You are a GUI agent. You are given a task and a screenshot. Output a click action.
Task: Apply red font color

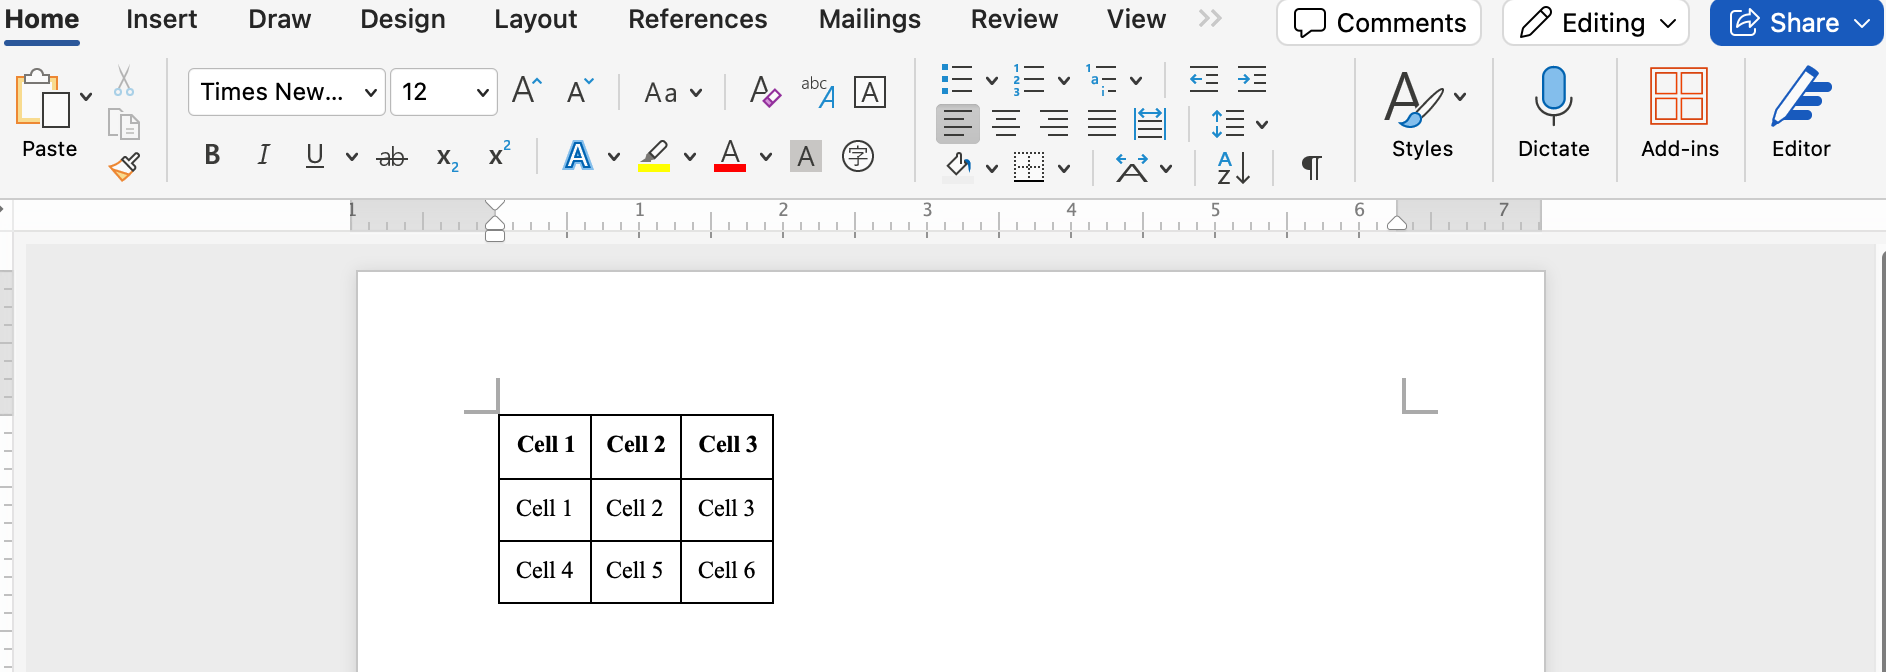tap(730, 156)
